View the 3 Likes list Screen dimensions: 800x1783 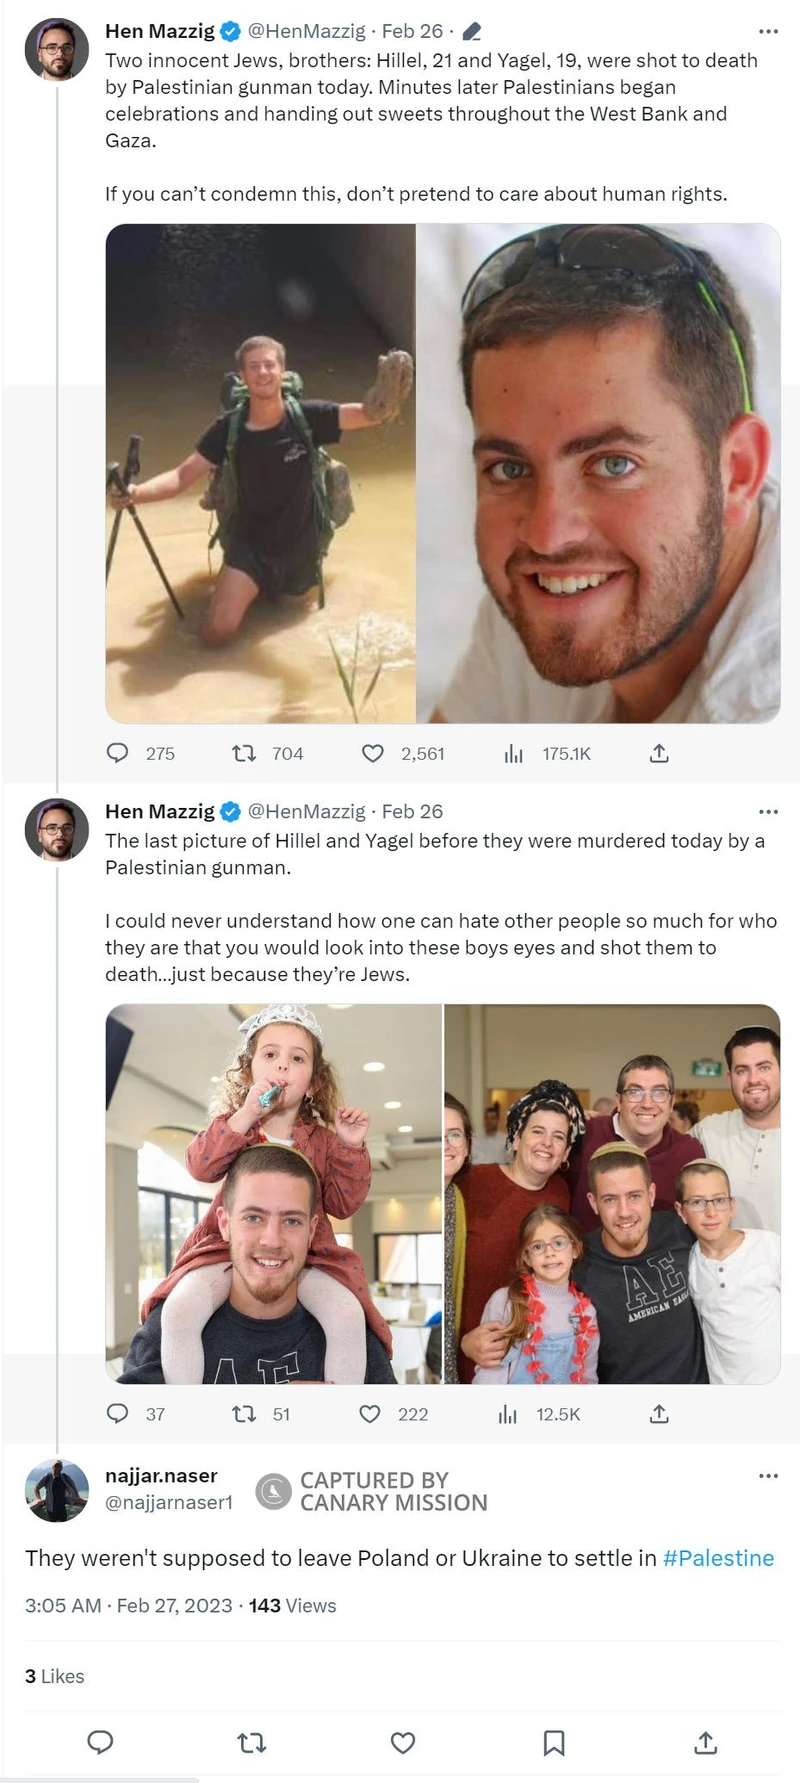coord(55,1676)
